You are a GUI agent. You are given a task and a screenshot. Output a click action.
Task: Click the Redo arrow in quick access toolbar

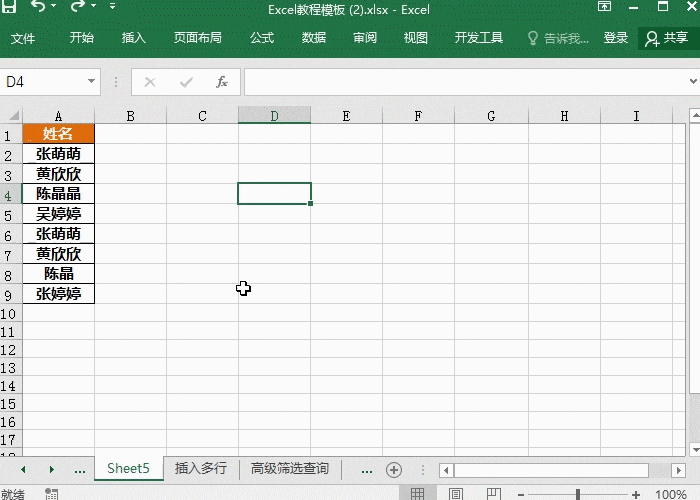coord(77,8)
